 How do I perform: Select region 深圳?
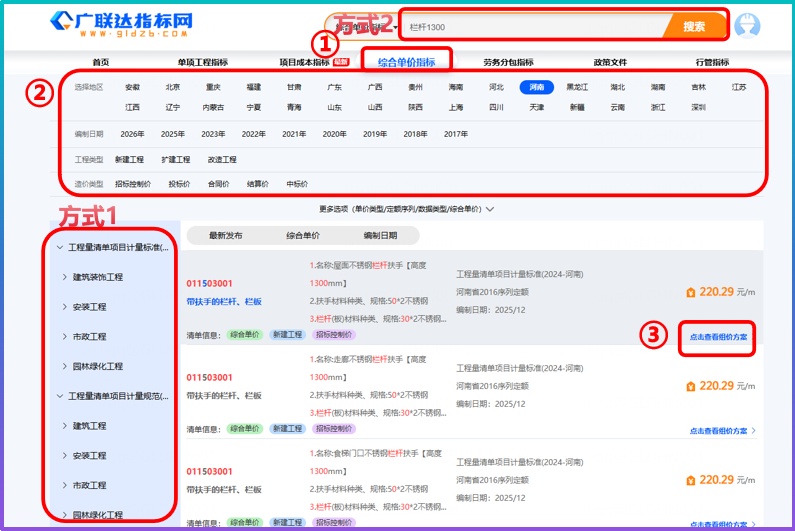point(698,108)
